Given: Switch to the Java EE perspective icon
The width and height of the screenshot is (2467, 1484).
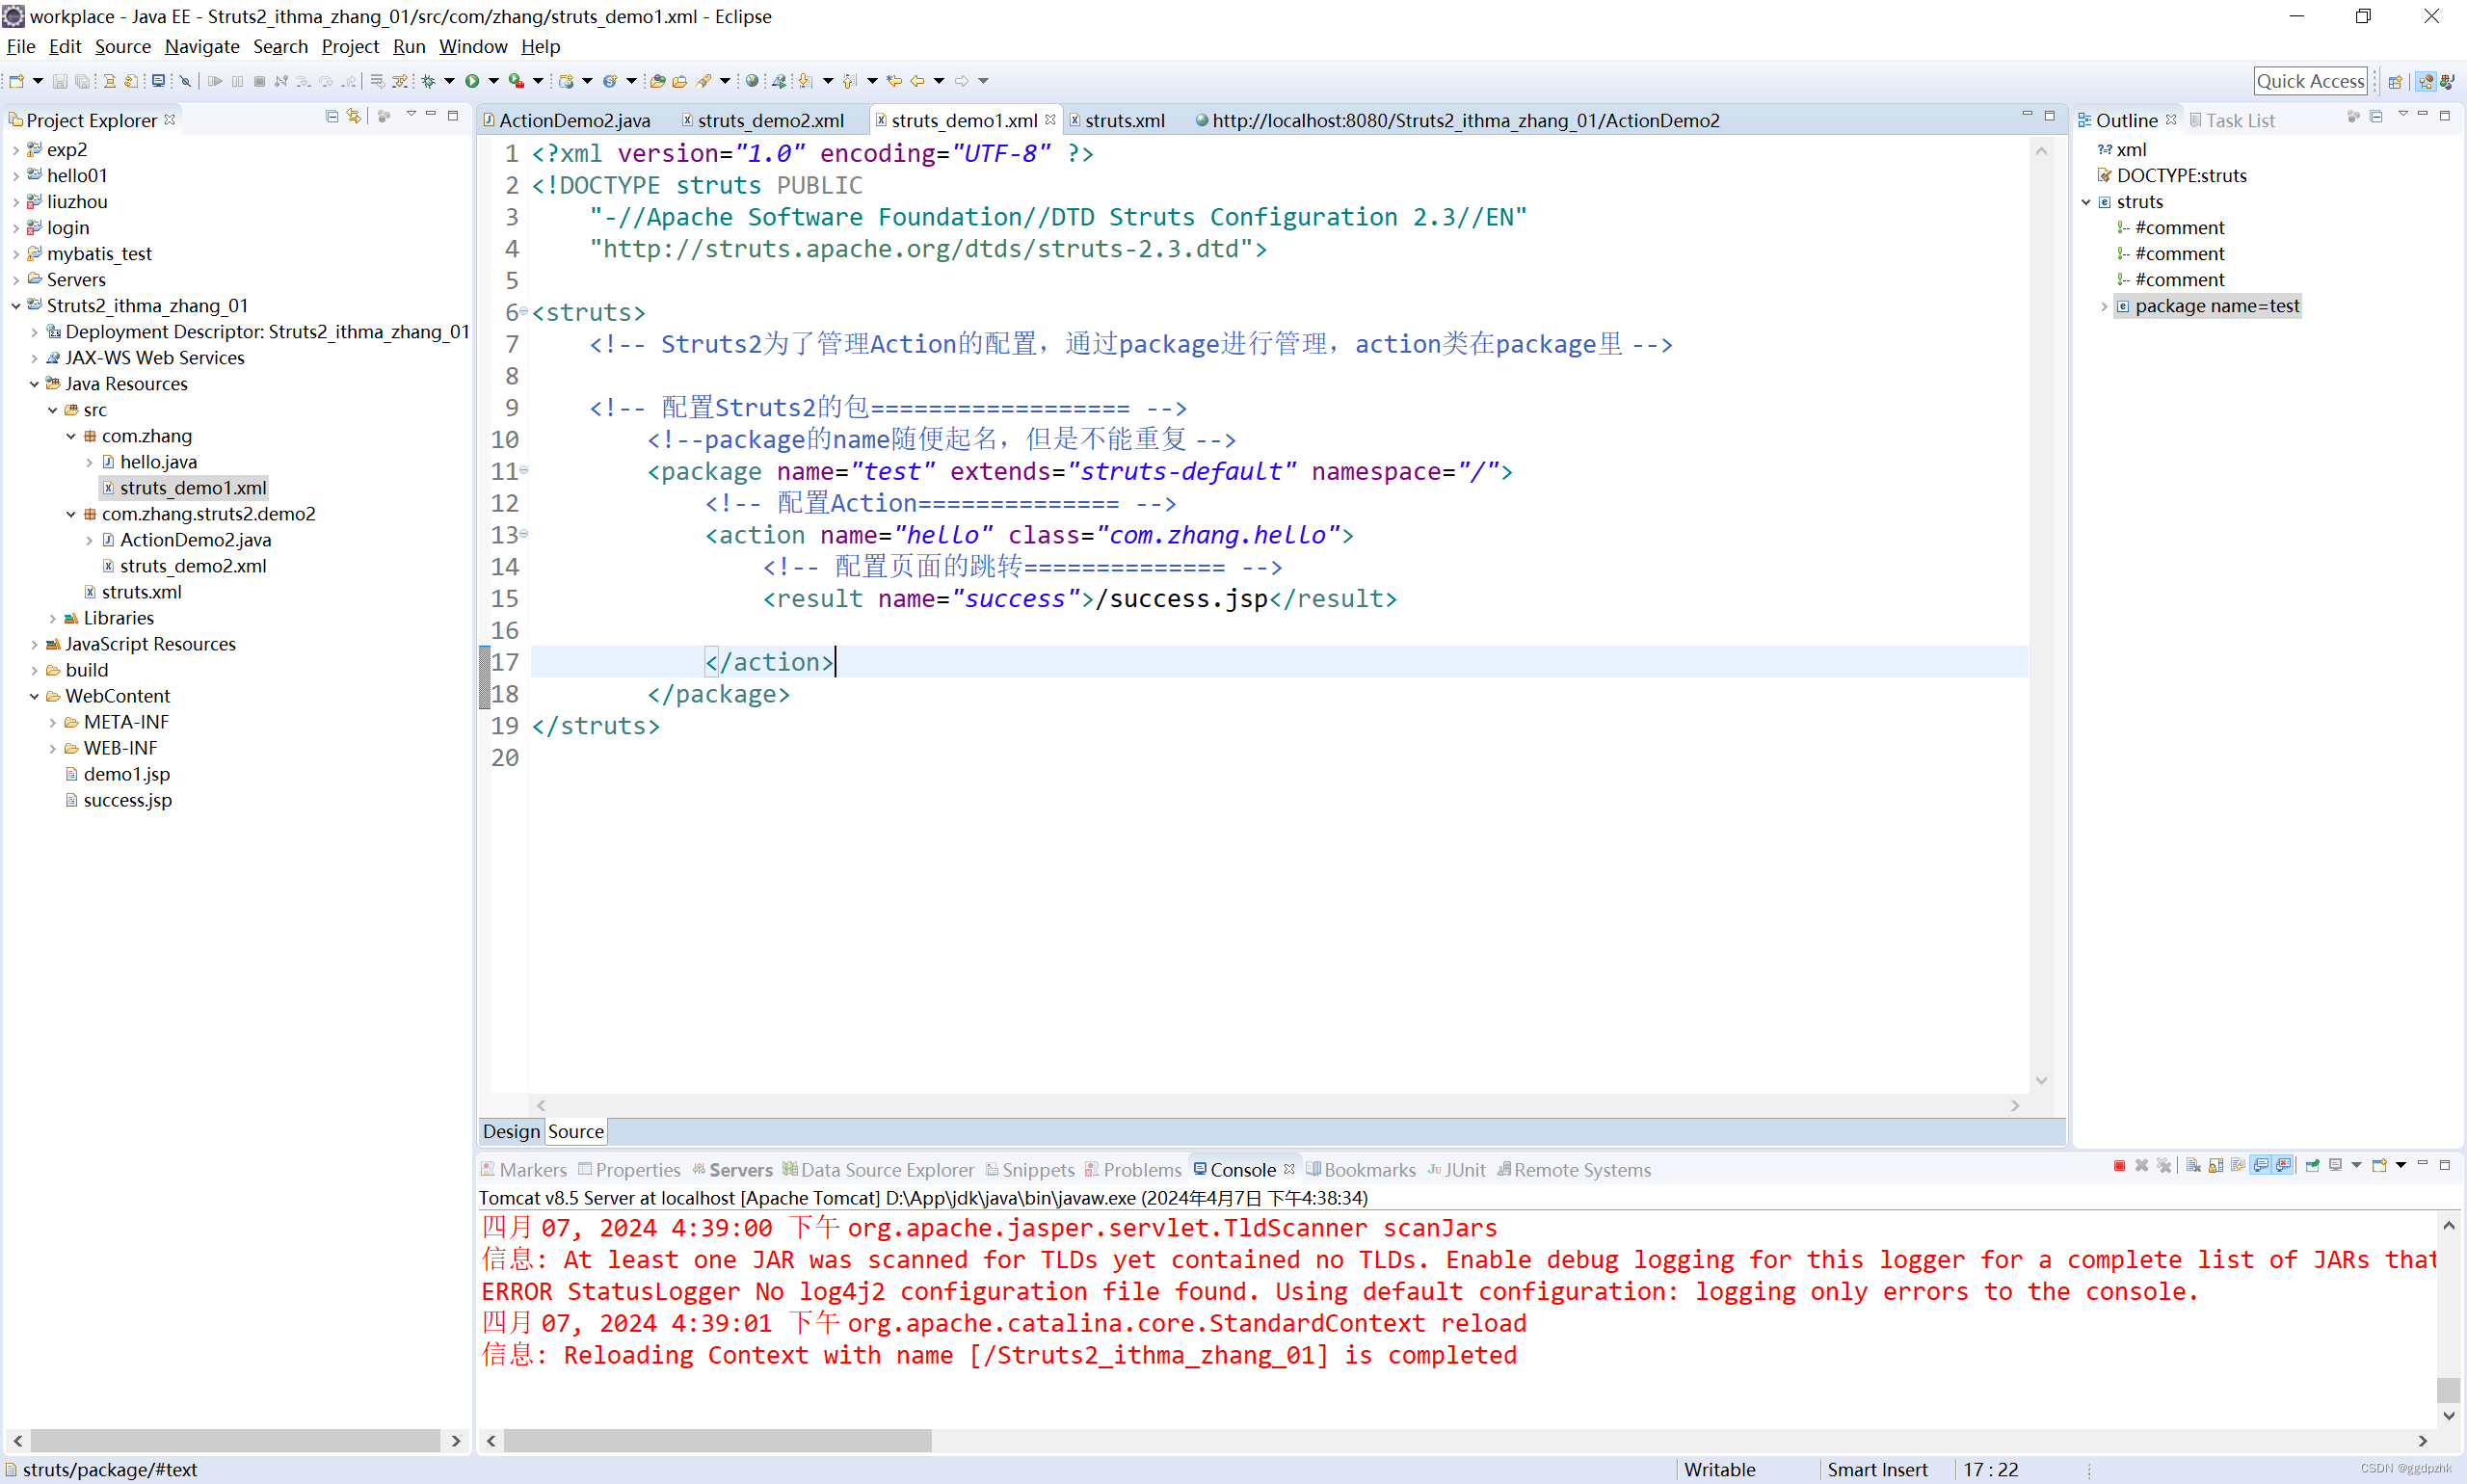Looking at the screenshot, I should click(x=2425, y=82).
